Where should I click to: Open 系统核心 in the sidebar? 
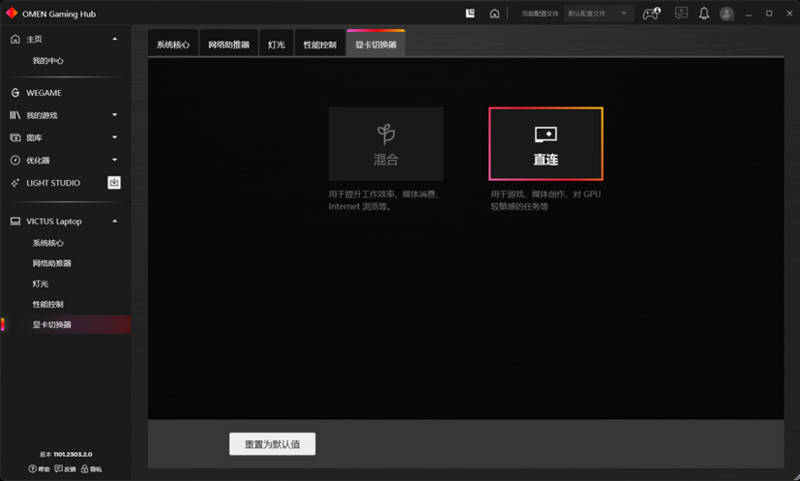(x=48, y=243)
